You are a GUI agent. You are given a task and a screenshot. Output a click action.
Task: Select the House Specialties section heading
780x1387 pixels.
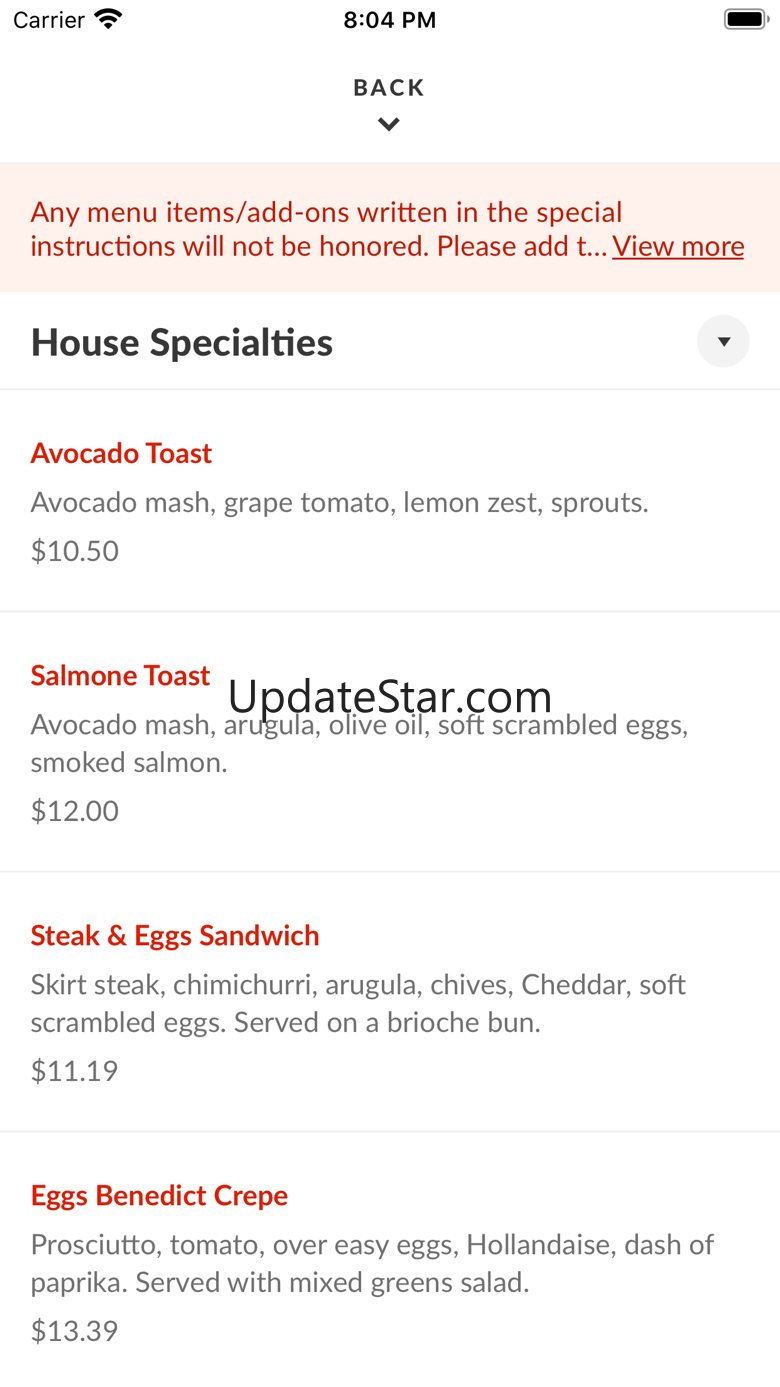(x=182, y=343)
